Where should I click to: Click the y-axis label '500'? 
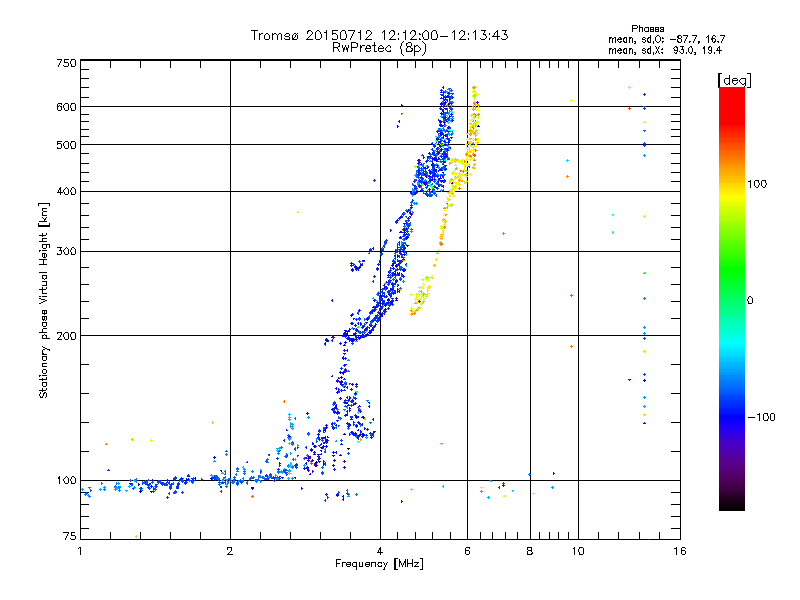coord(66,145)
